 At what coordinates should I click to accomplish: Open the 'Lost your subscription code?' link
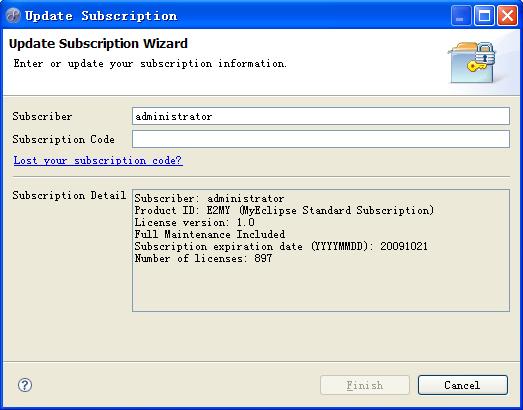pos(98,160)
